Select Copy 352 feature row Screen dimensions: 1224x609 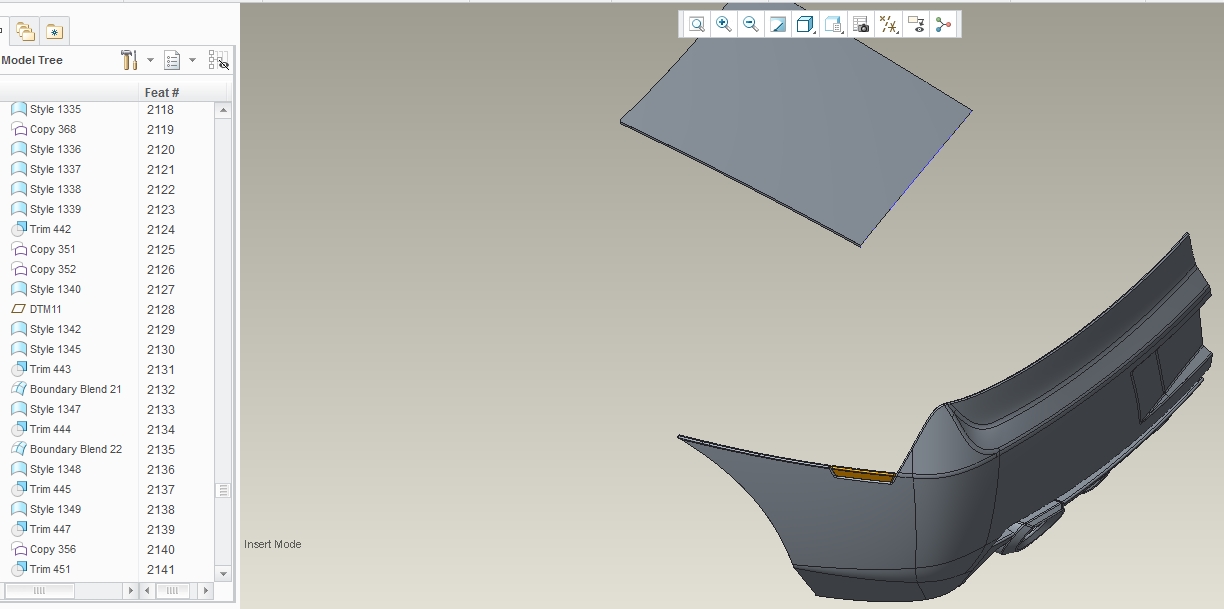pos(53,269)
